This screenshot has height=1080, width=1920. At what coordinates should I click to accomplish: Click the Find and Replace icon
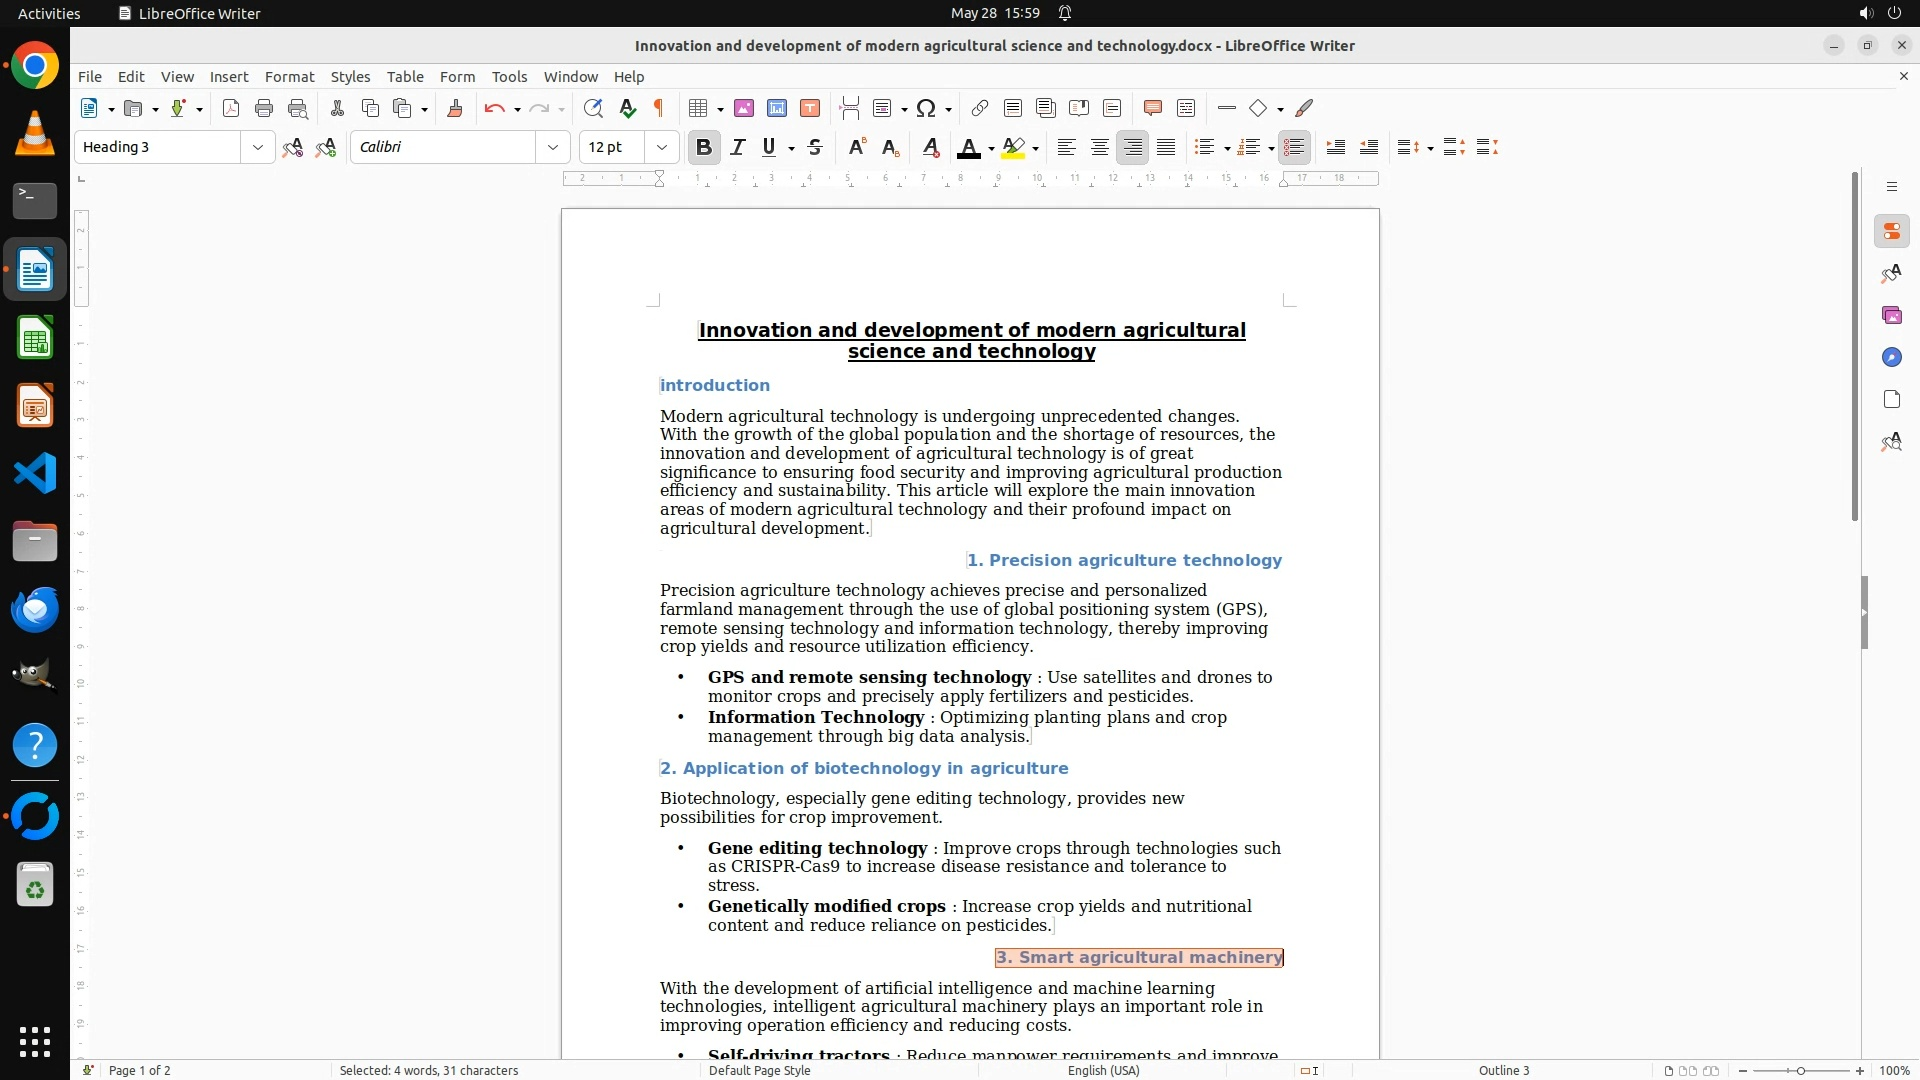coord(593,108)
